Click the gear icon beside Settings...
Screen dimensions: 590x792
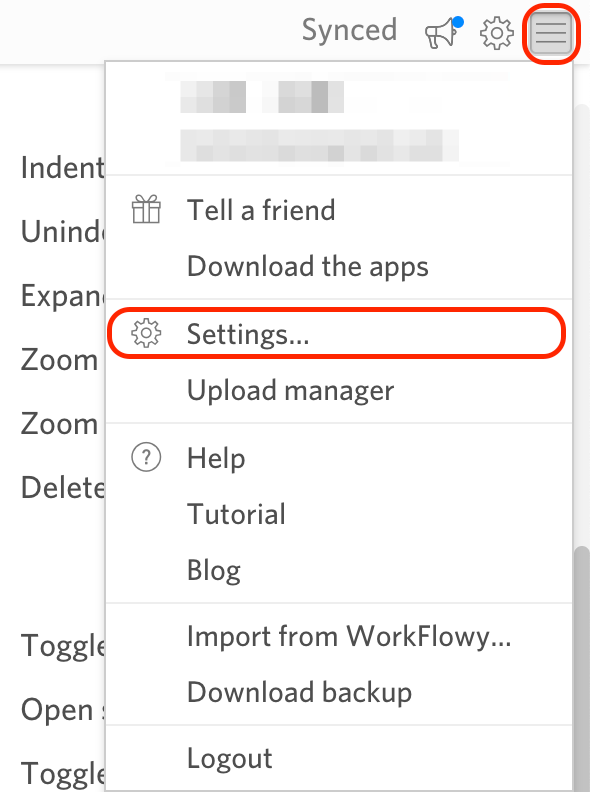[x=146, y=333]
